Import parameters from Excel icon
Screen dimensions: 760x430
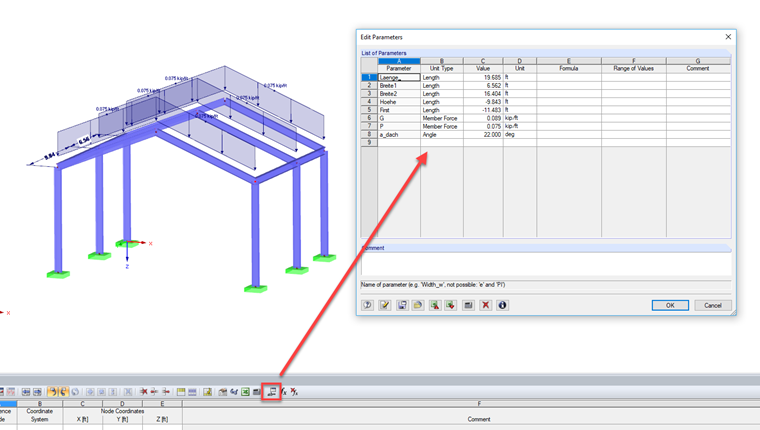[435, 305]
